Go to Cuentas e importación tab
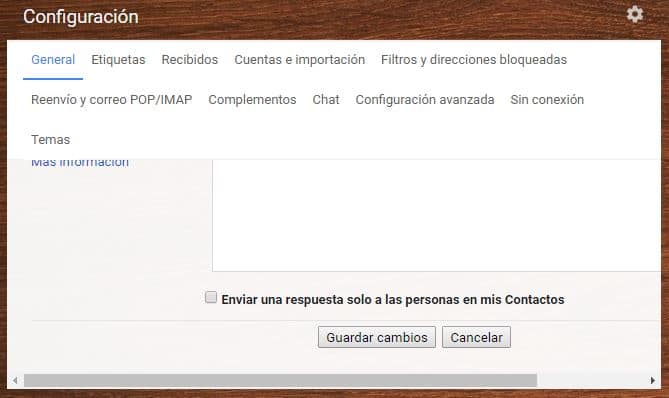 (300, 60)
